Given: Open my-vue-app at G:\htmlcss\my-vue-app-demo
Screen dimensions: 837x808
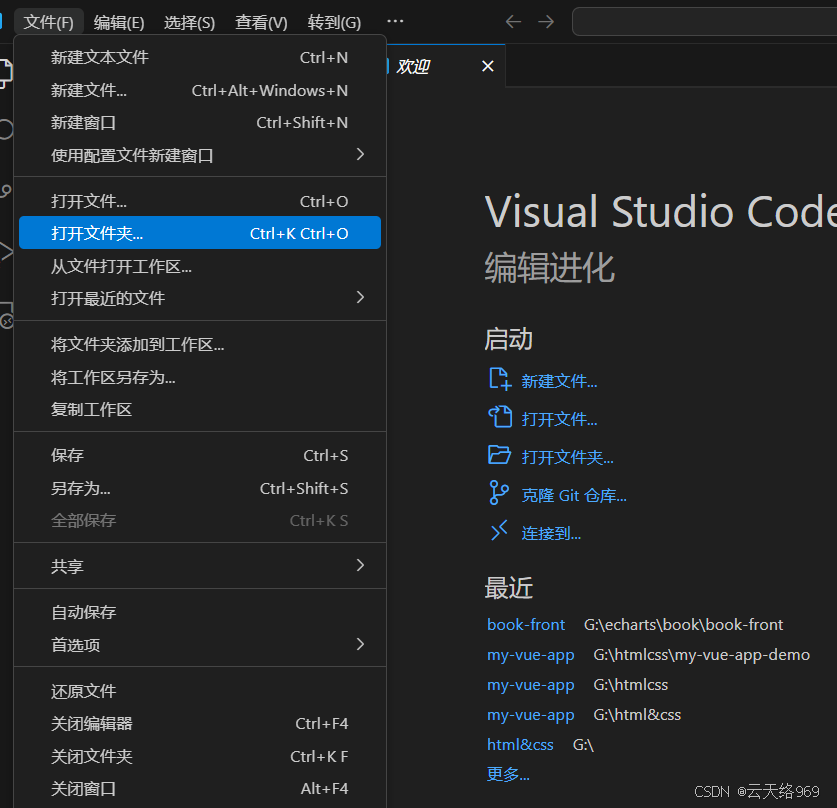Looking at the screenshot, I should pyautogui.click(x=531, y=655).
